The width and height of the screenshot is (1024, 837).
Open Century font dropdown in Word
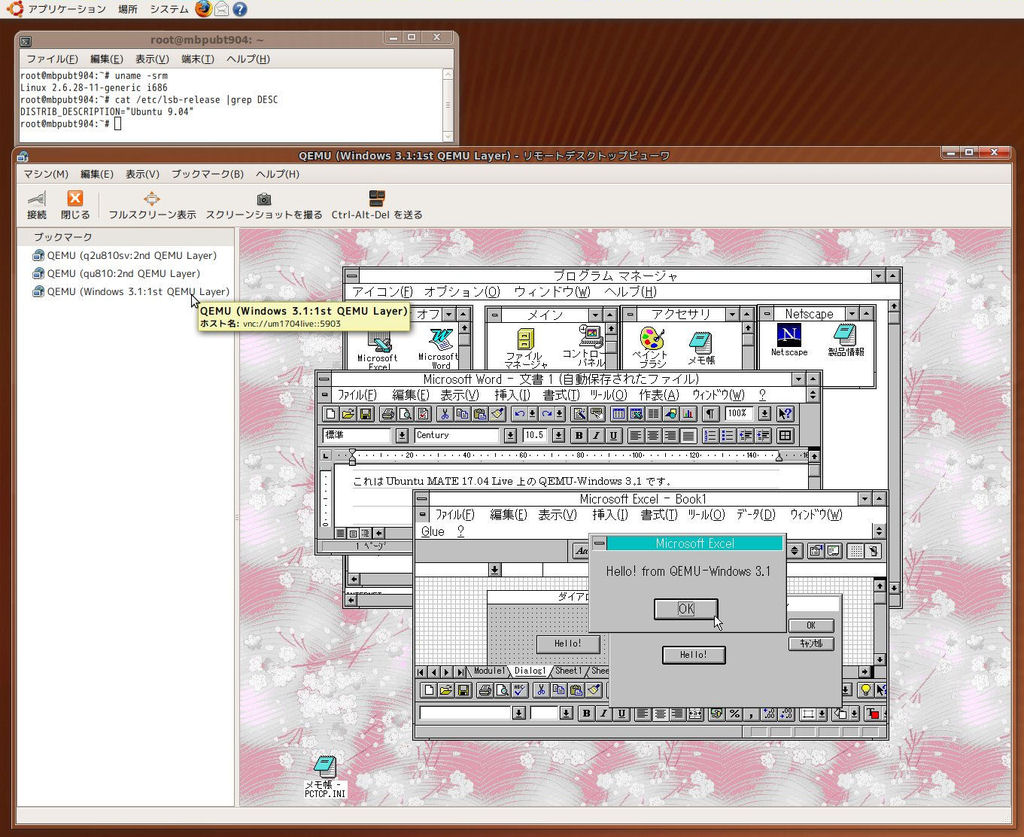coord(510,435)
